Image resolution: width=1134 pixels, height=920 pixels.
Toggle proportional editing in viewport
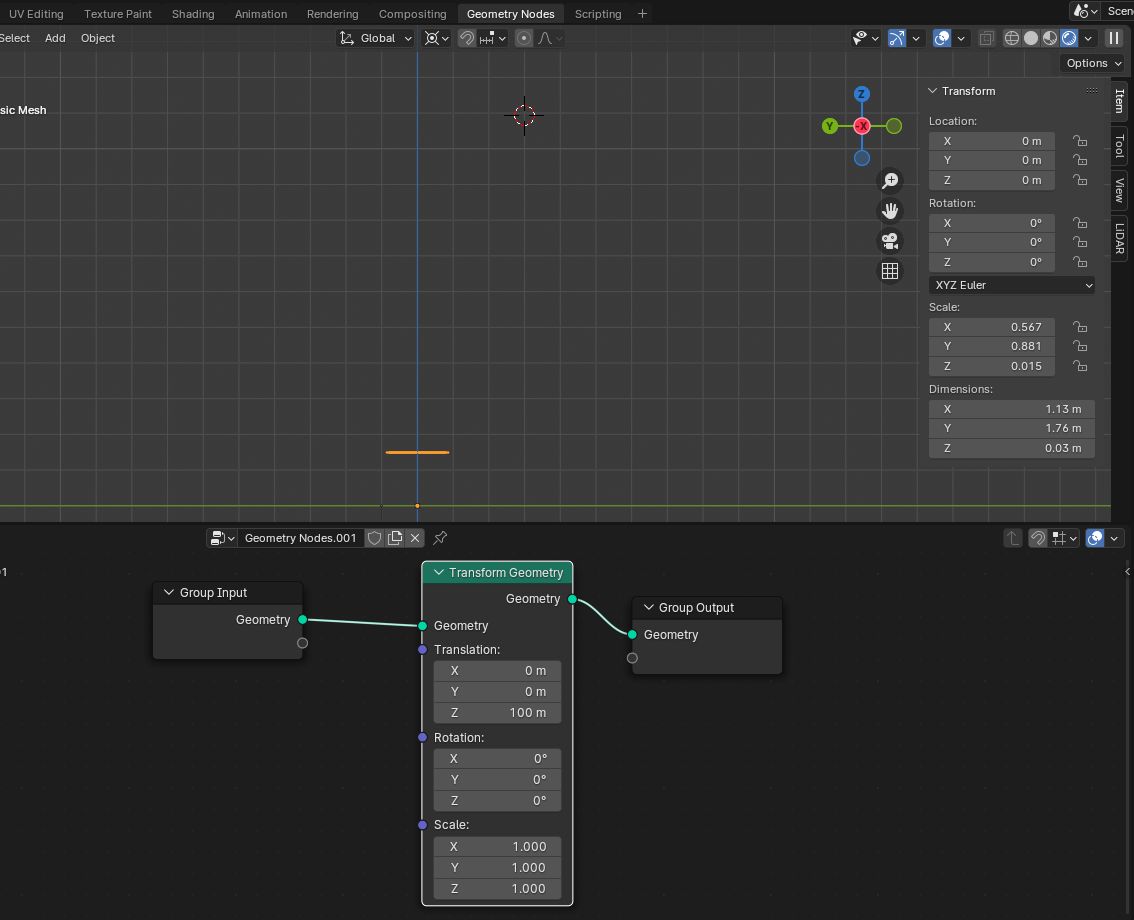click(x=524, y=38)
